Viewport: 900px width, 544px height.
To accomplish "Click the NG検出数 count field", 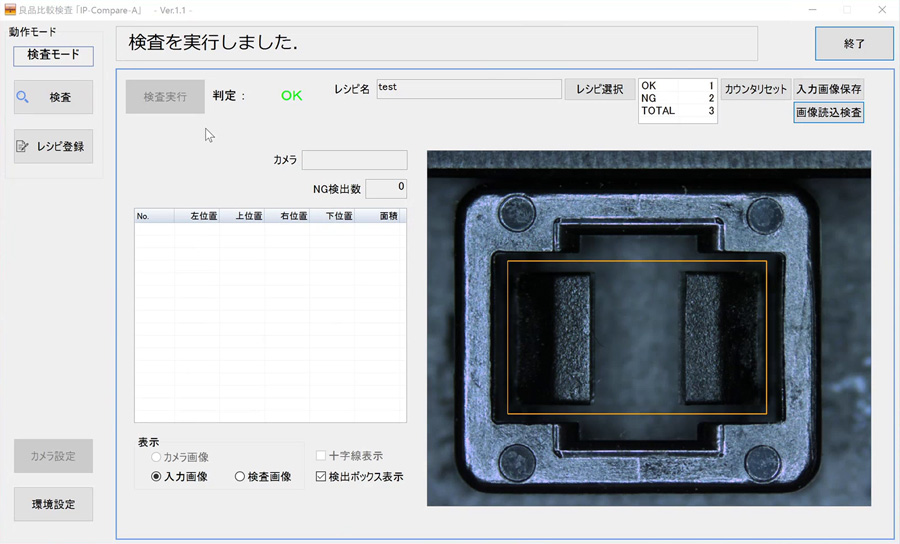I will point(386,188).
